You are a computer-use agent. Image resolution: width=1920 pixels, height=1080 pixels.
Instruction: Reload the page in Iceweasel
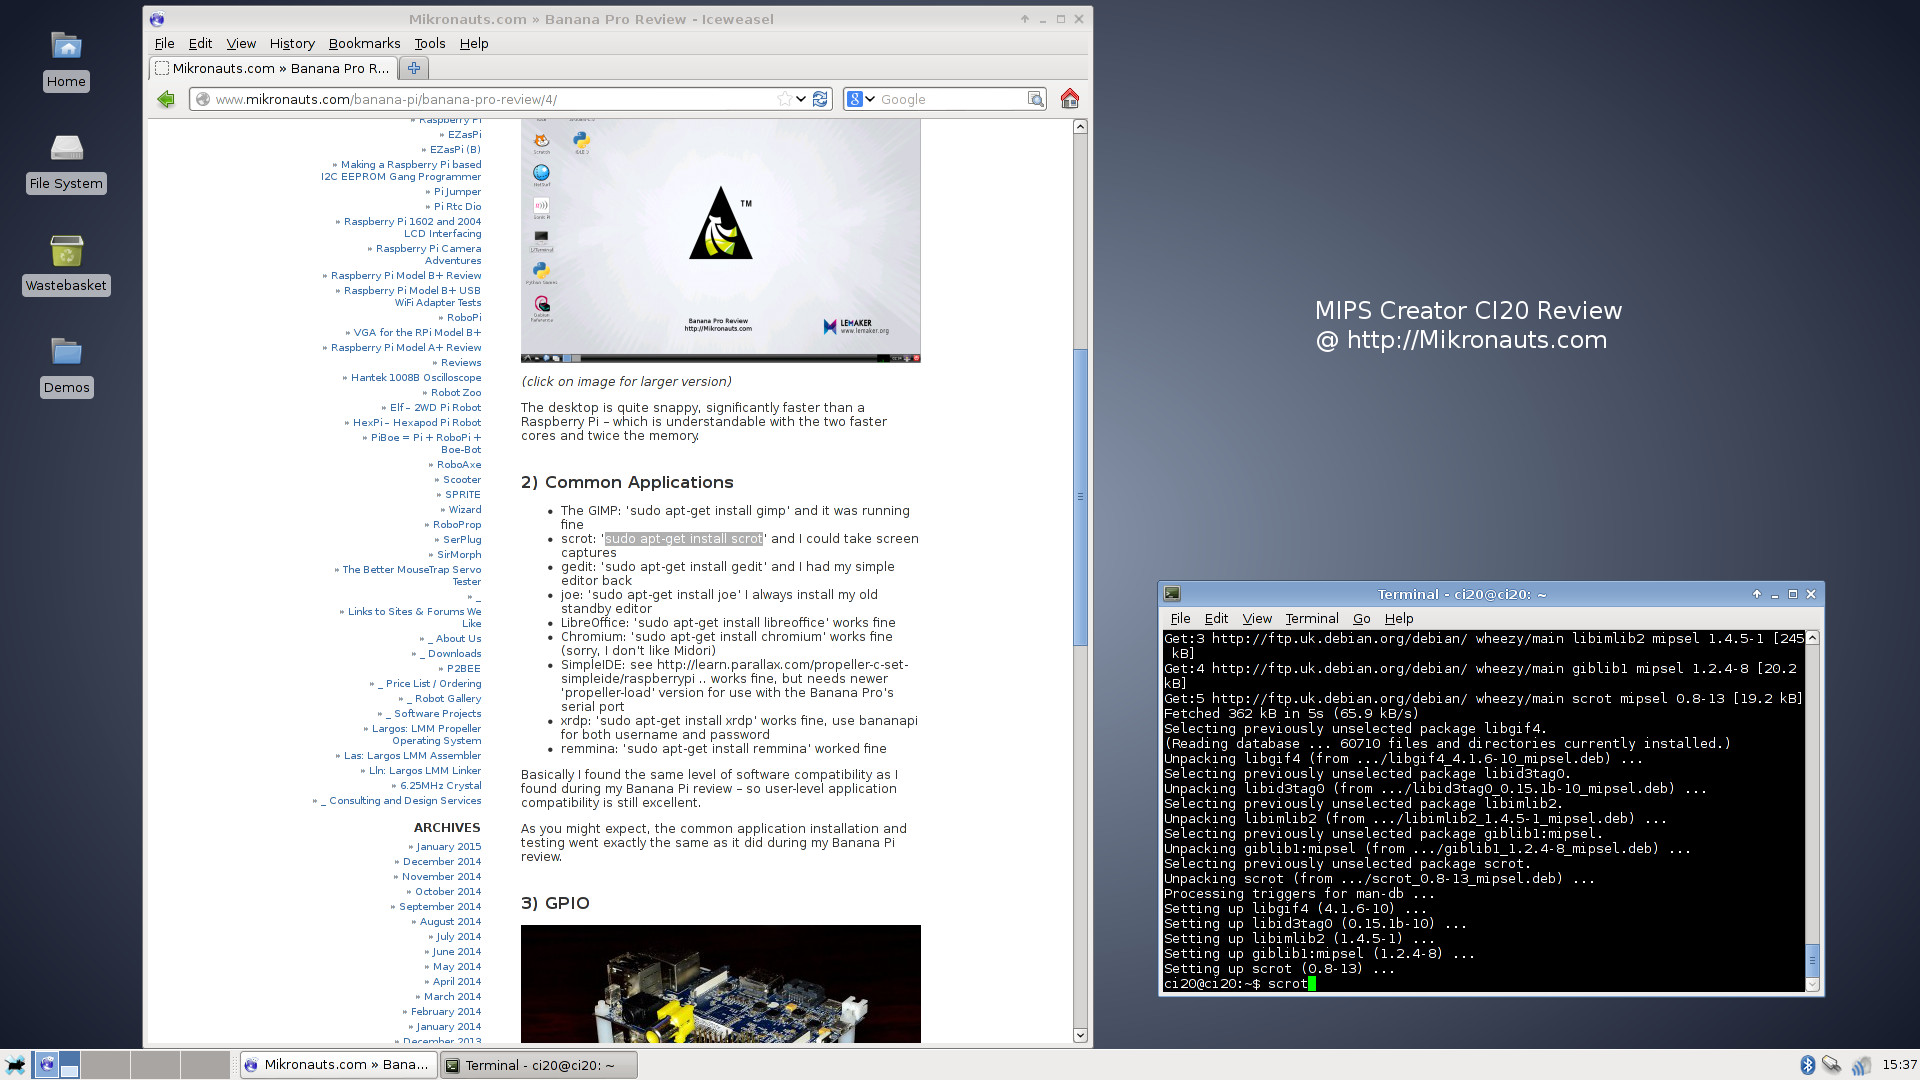point(821,99)
